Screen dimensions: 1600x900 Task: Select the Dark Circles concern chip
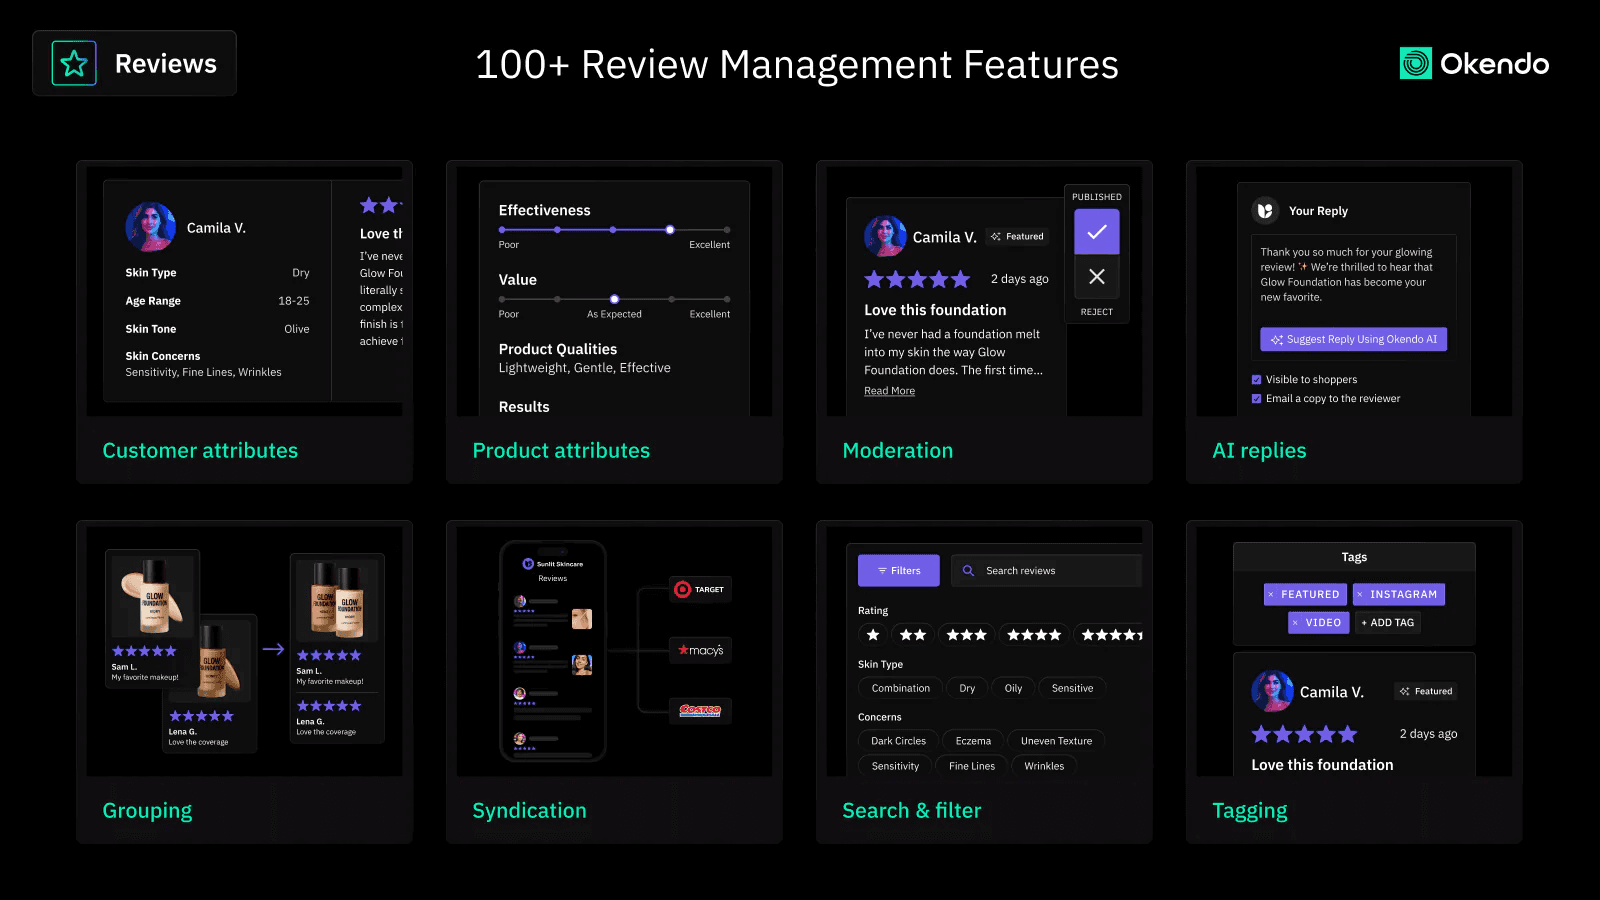[898, 741]
